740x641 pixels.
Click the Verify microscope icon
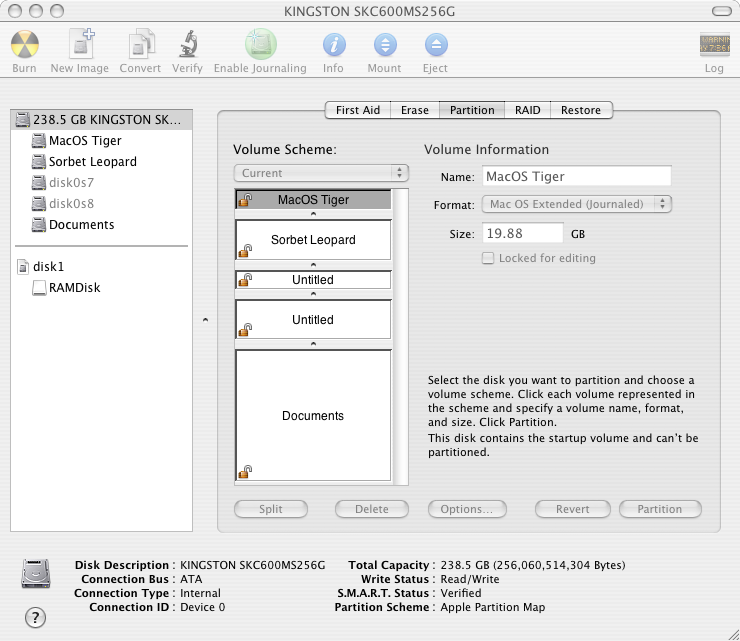188,44
